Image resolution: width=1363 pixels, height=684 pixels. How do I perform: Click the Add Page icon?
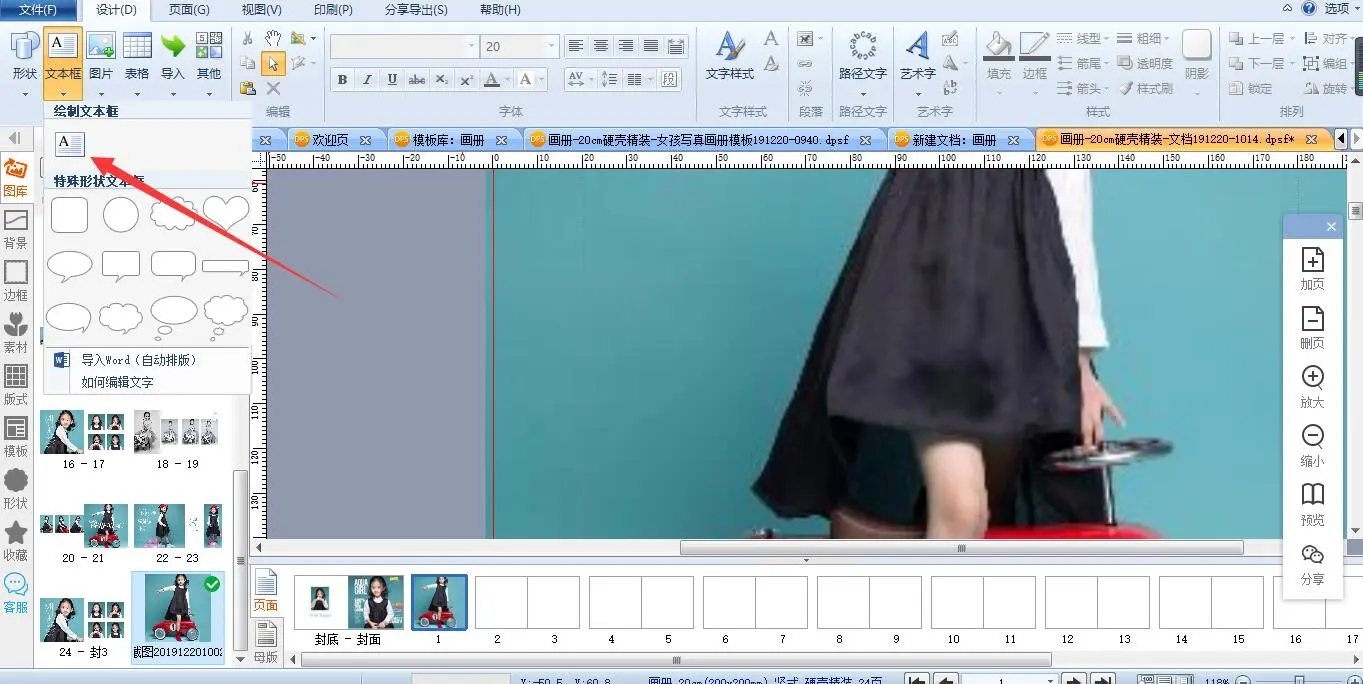(x=1312, y=260)
